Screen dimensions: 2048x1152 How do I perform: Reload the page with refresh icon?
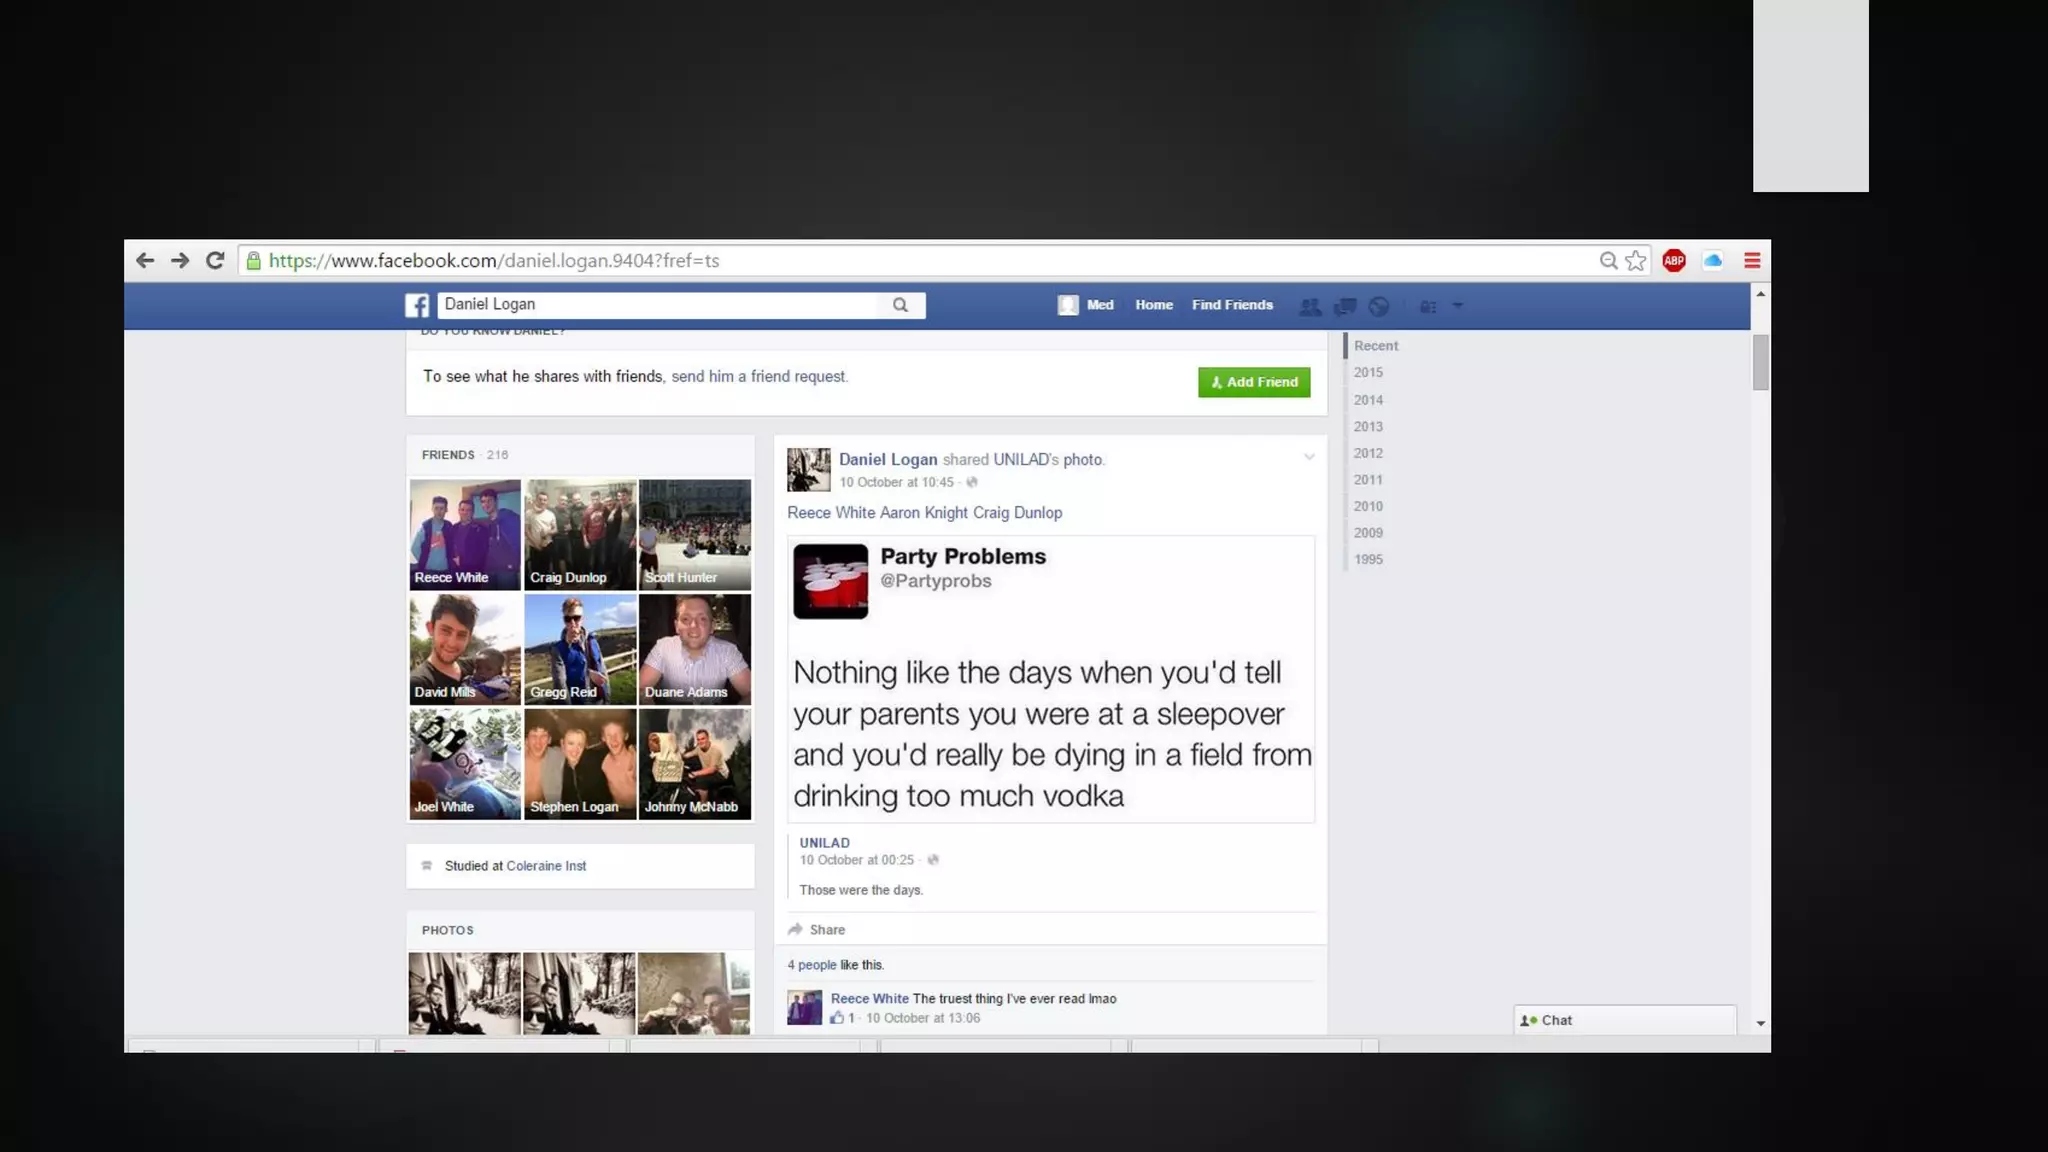pyautogui.click(x=215, y=261)
